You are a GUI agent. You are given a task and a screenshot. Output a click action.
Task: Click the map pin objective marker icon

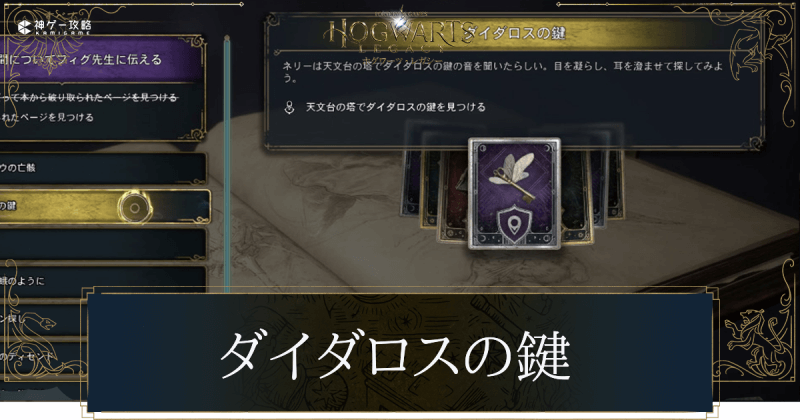(289, 107)
